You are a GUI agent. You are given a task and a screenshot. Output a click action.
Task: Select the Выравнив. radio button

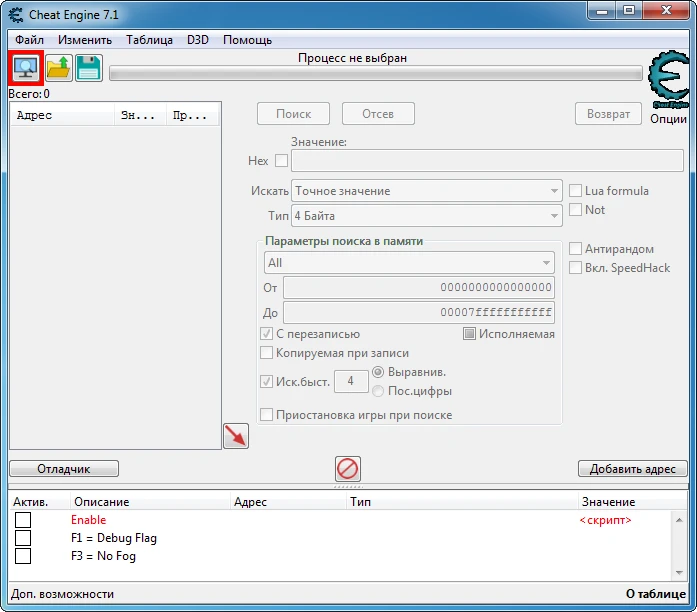click(x=378, y=372)
